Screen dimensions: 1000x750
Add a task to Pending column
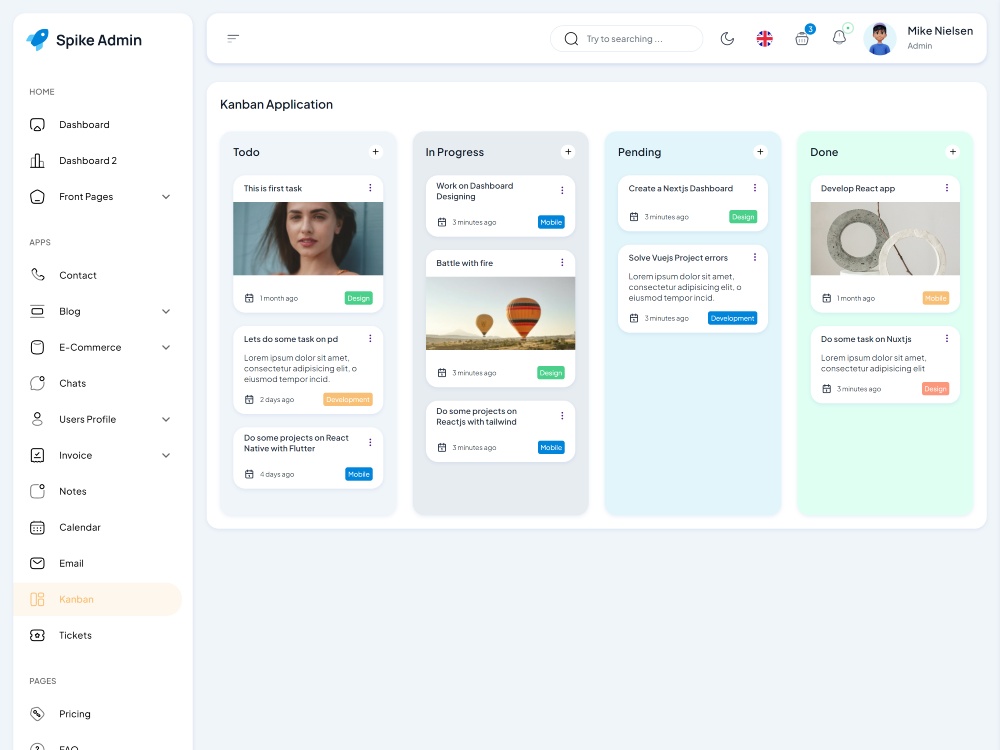coord(760,152)
